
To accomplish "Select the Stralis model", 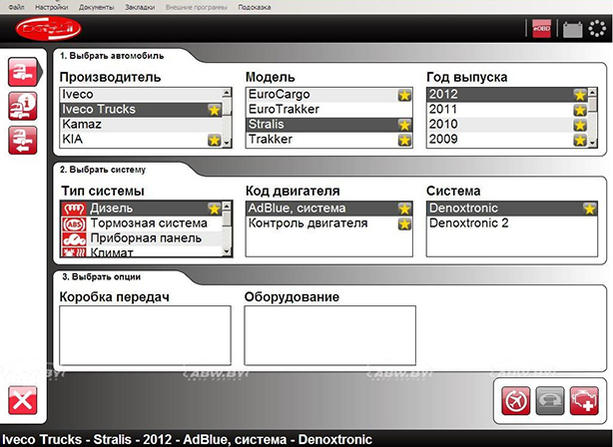I will (x=329, y=124).
